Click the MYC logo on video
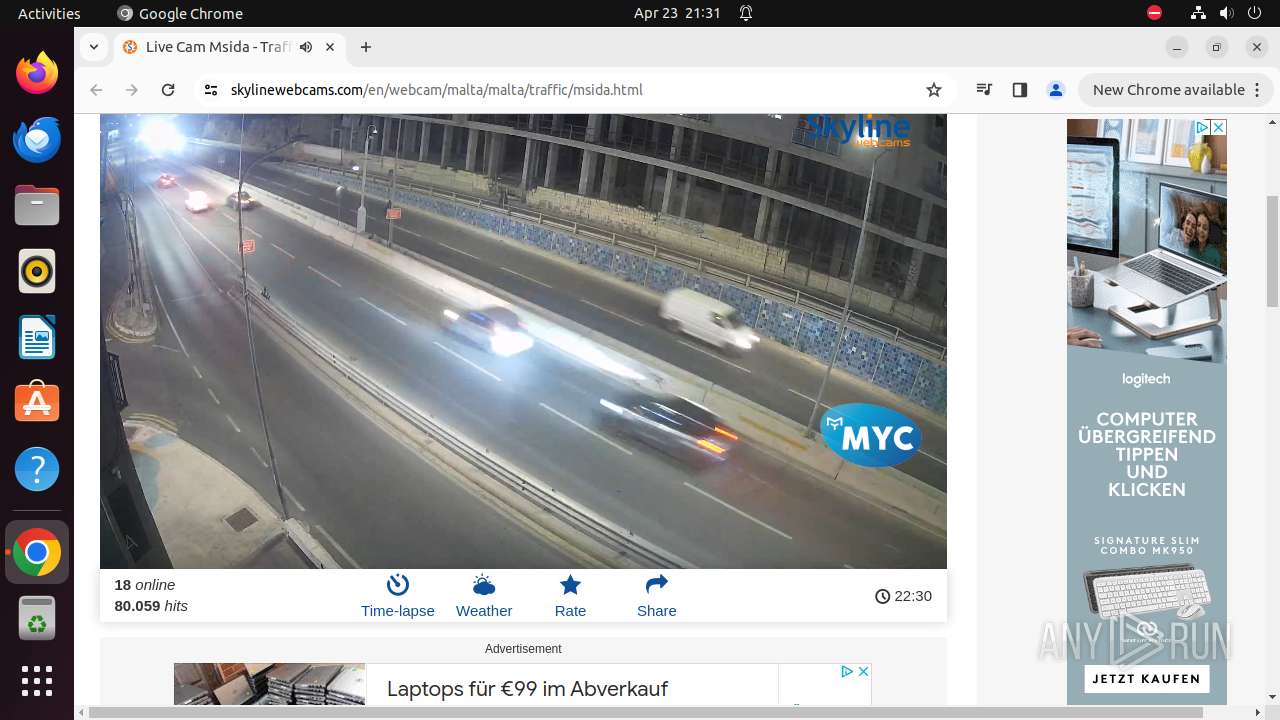Viewport: 1280px width, 720px height. click(871, 435)
